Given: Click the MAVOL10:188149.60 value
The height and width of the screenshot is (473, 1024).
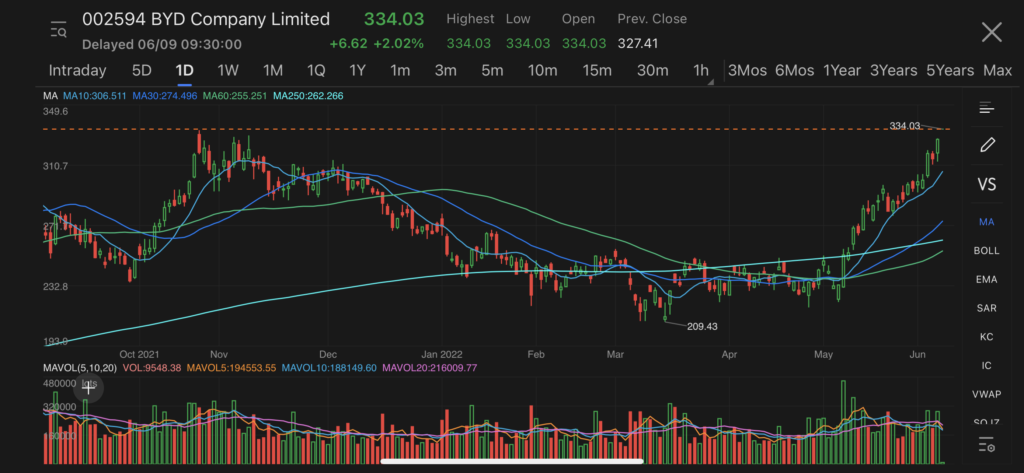Looking at the screenshot, I should coord(329,368).
